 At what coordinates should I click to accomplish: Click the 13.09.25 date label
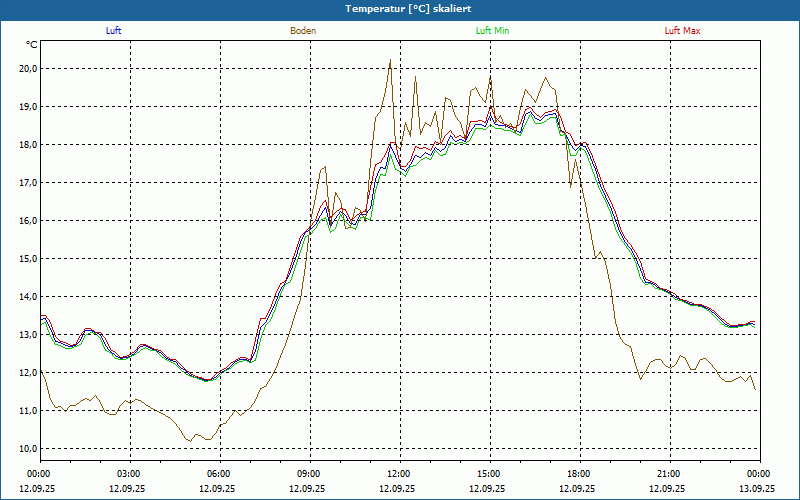757,489
